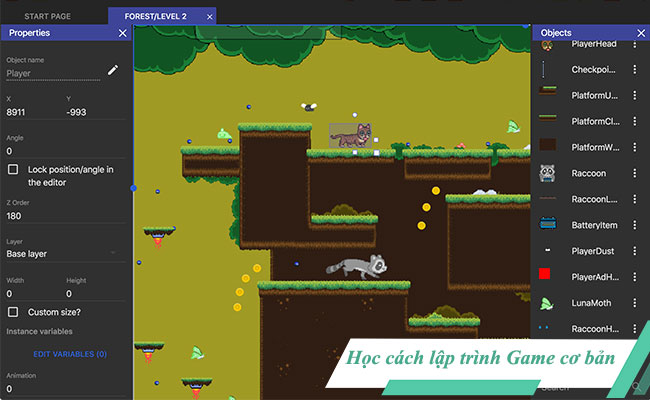Close the Objects panel
Image resolution: width=650 pixels, height=400 pixels.
click(x=641, y=33)
